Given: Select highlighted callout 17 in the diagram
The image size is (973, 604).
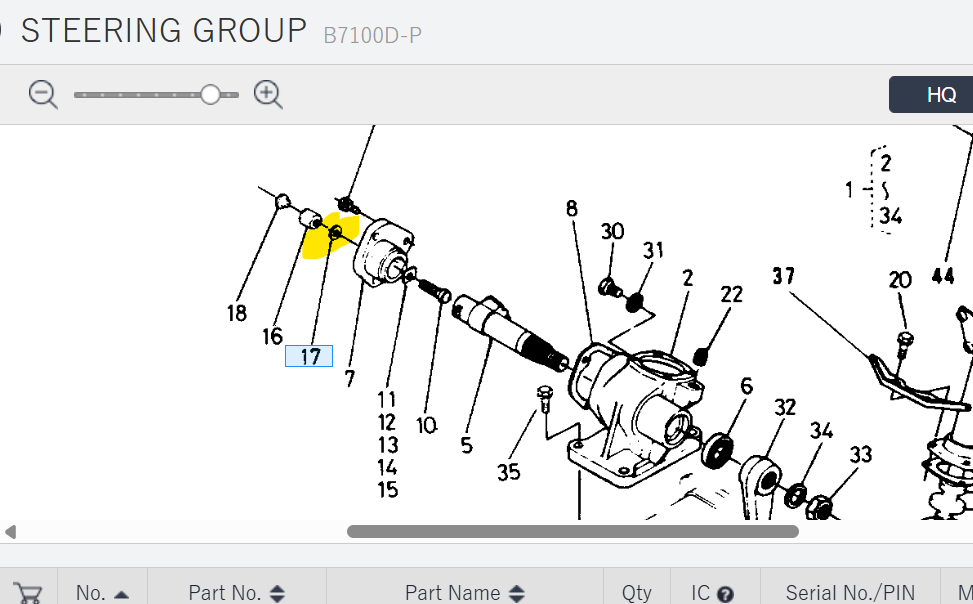Looking at the screenshot, I should click(309, 356).
